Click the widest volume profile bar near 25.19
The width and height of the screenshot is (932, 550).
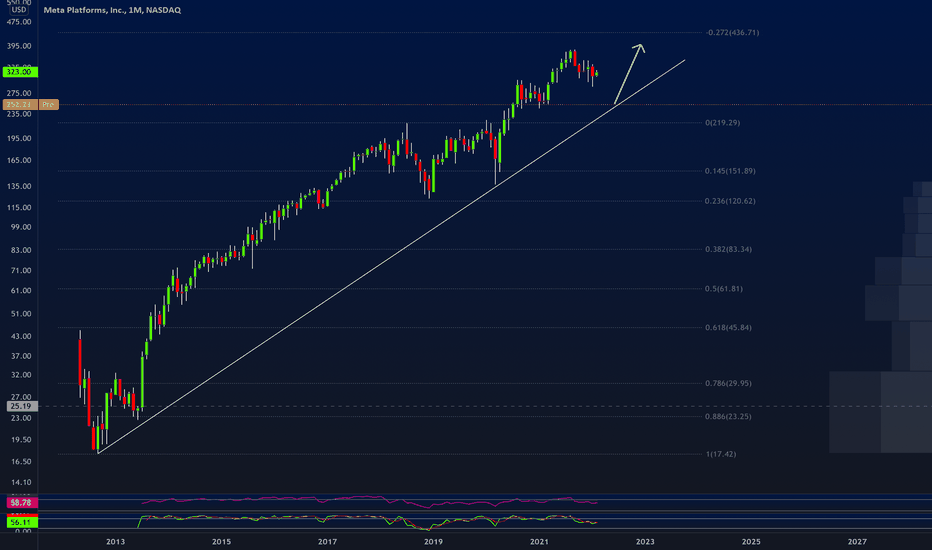point(880,412)
